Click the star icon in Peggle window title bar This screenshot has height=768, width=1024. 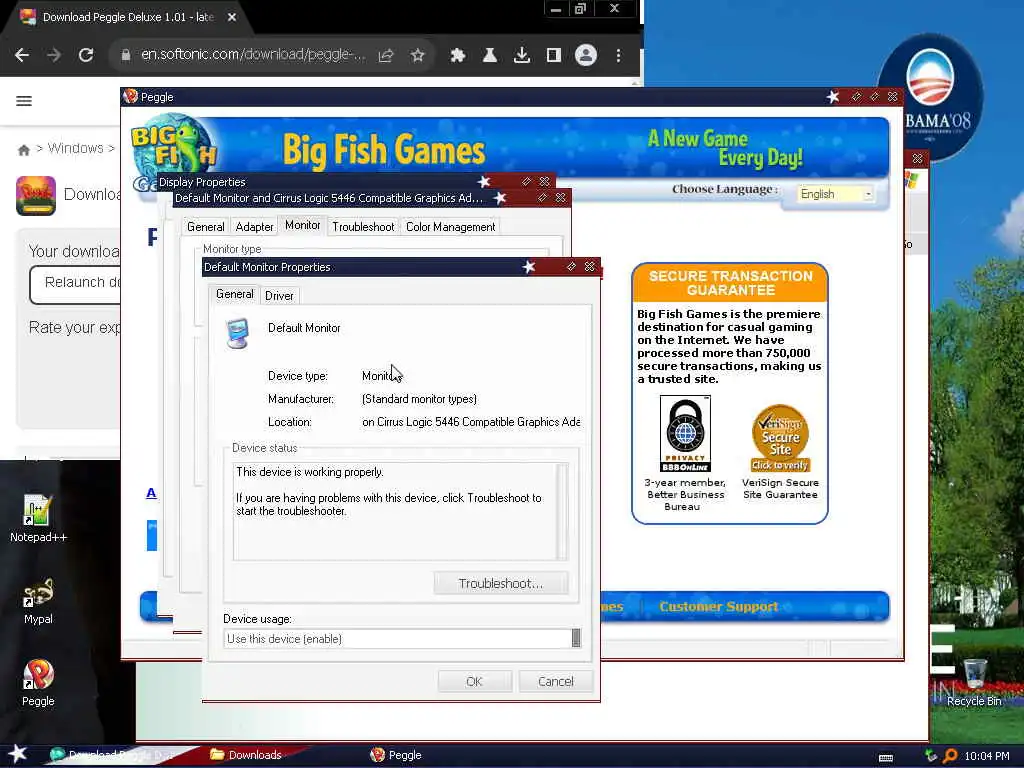(x=833, y=97)
